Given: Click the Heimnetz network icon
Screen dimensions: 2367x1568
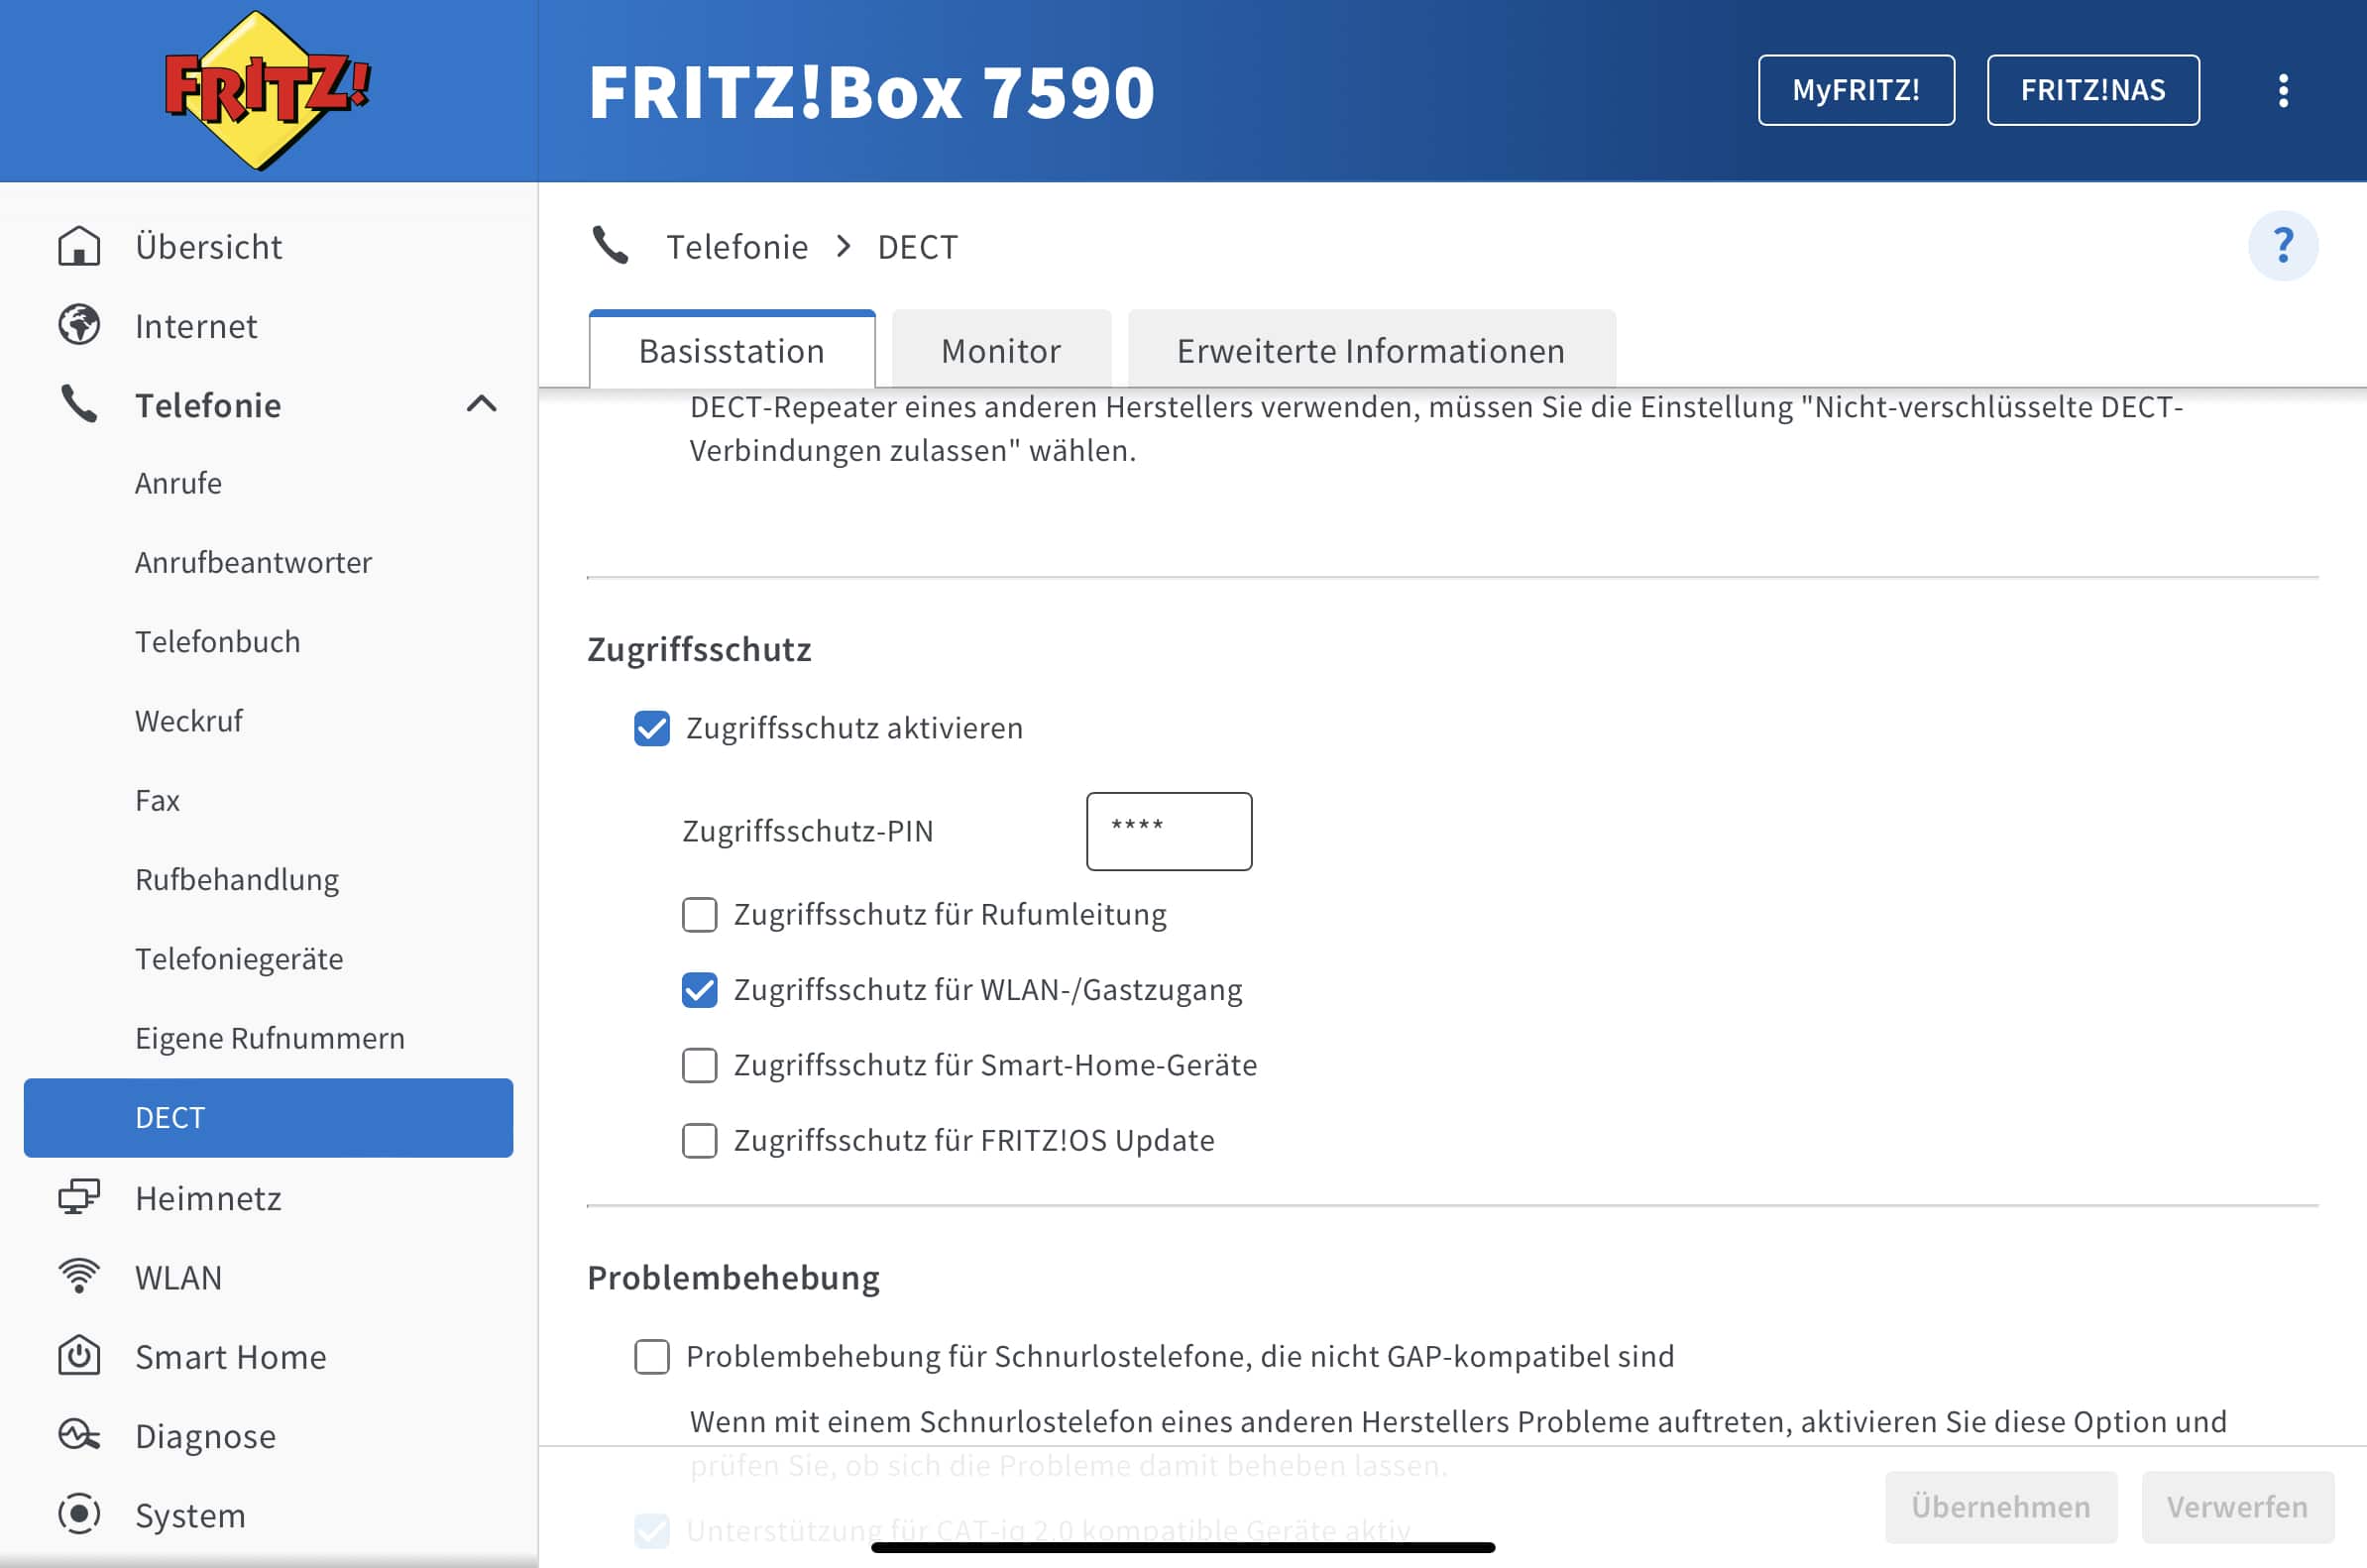Looking at the screenshot, I should (79, 1197).
